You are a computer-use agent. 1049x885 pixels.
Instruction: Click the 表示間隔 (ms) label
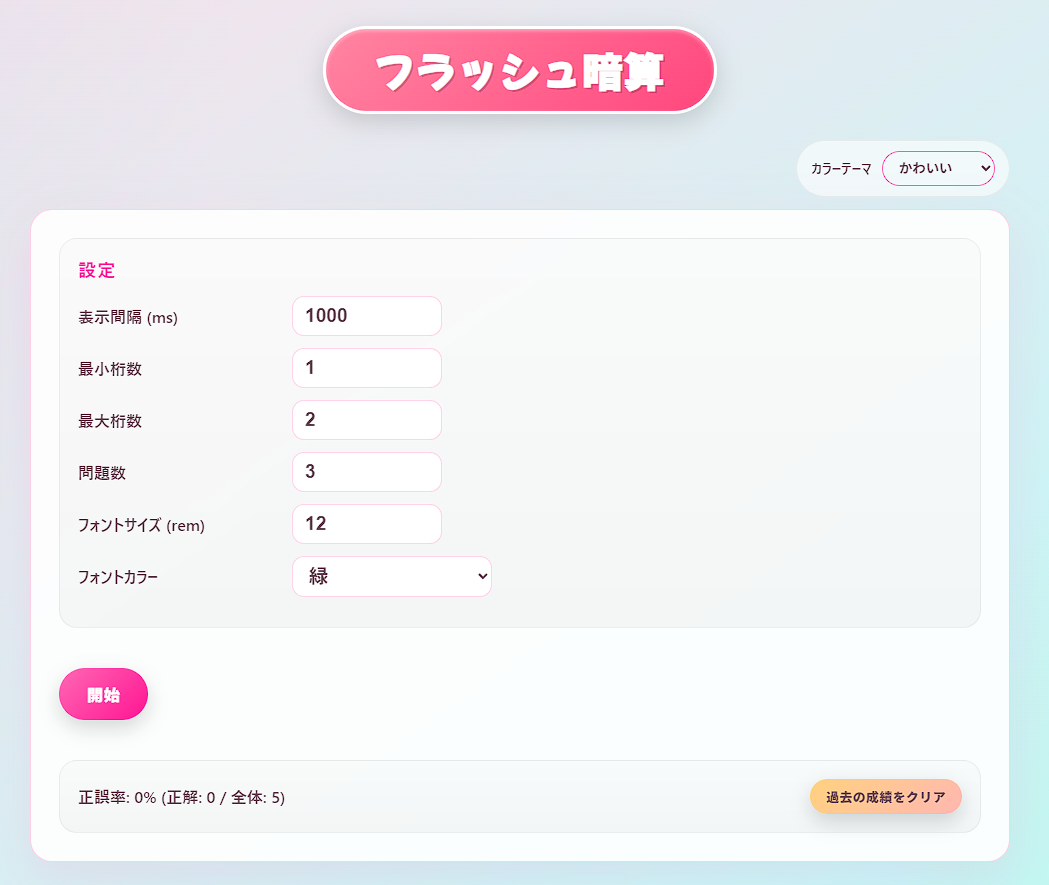(128, 317)
